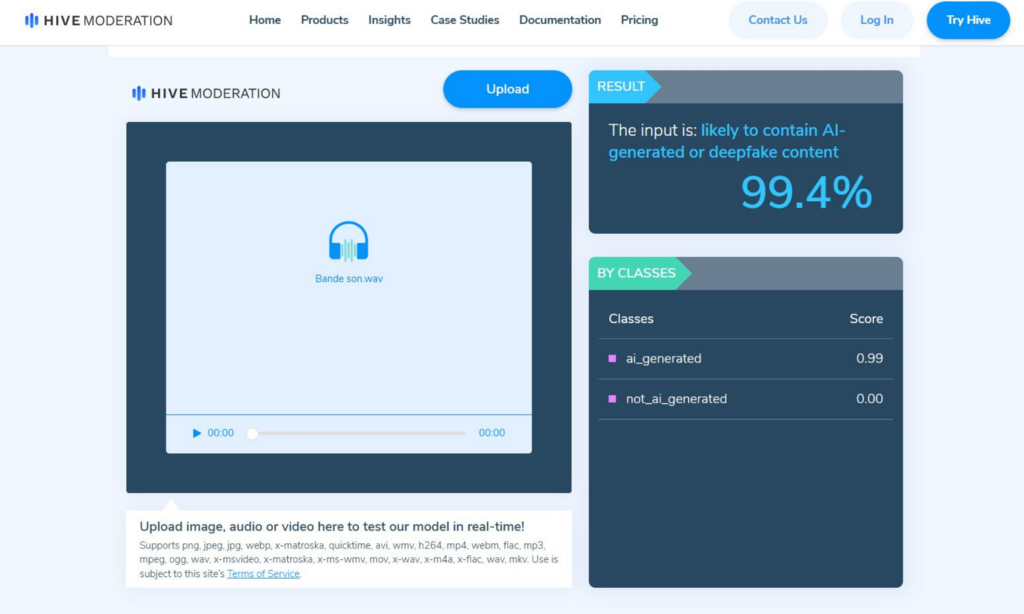This screenshot has height=614, width=1024.
Task: Click the audio seek slider handle
Action: (252, 433)
